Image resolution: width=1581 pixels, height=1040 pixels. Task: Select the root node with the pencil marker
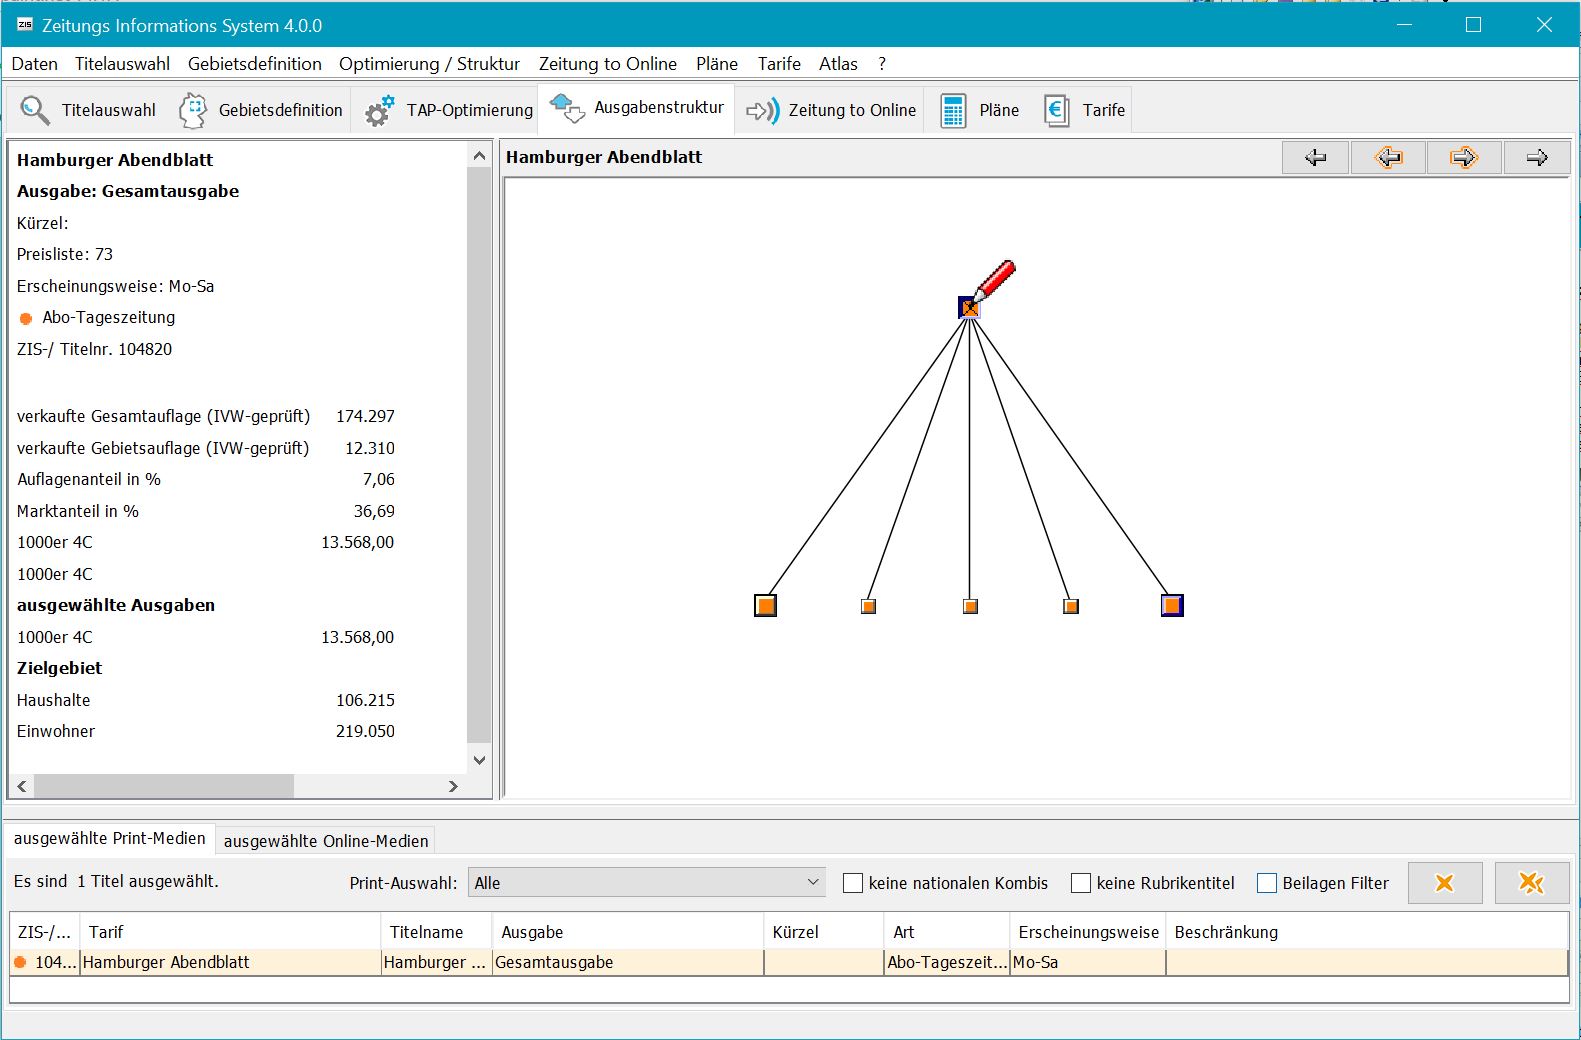click(969, 308)
